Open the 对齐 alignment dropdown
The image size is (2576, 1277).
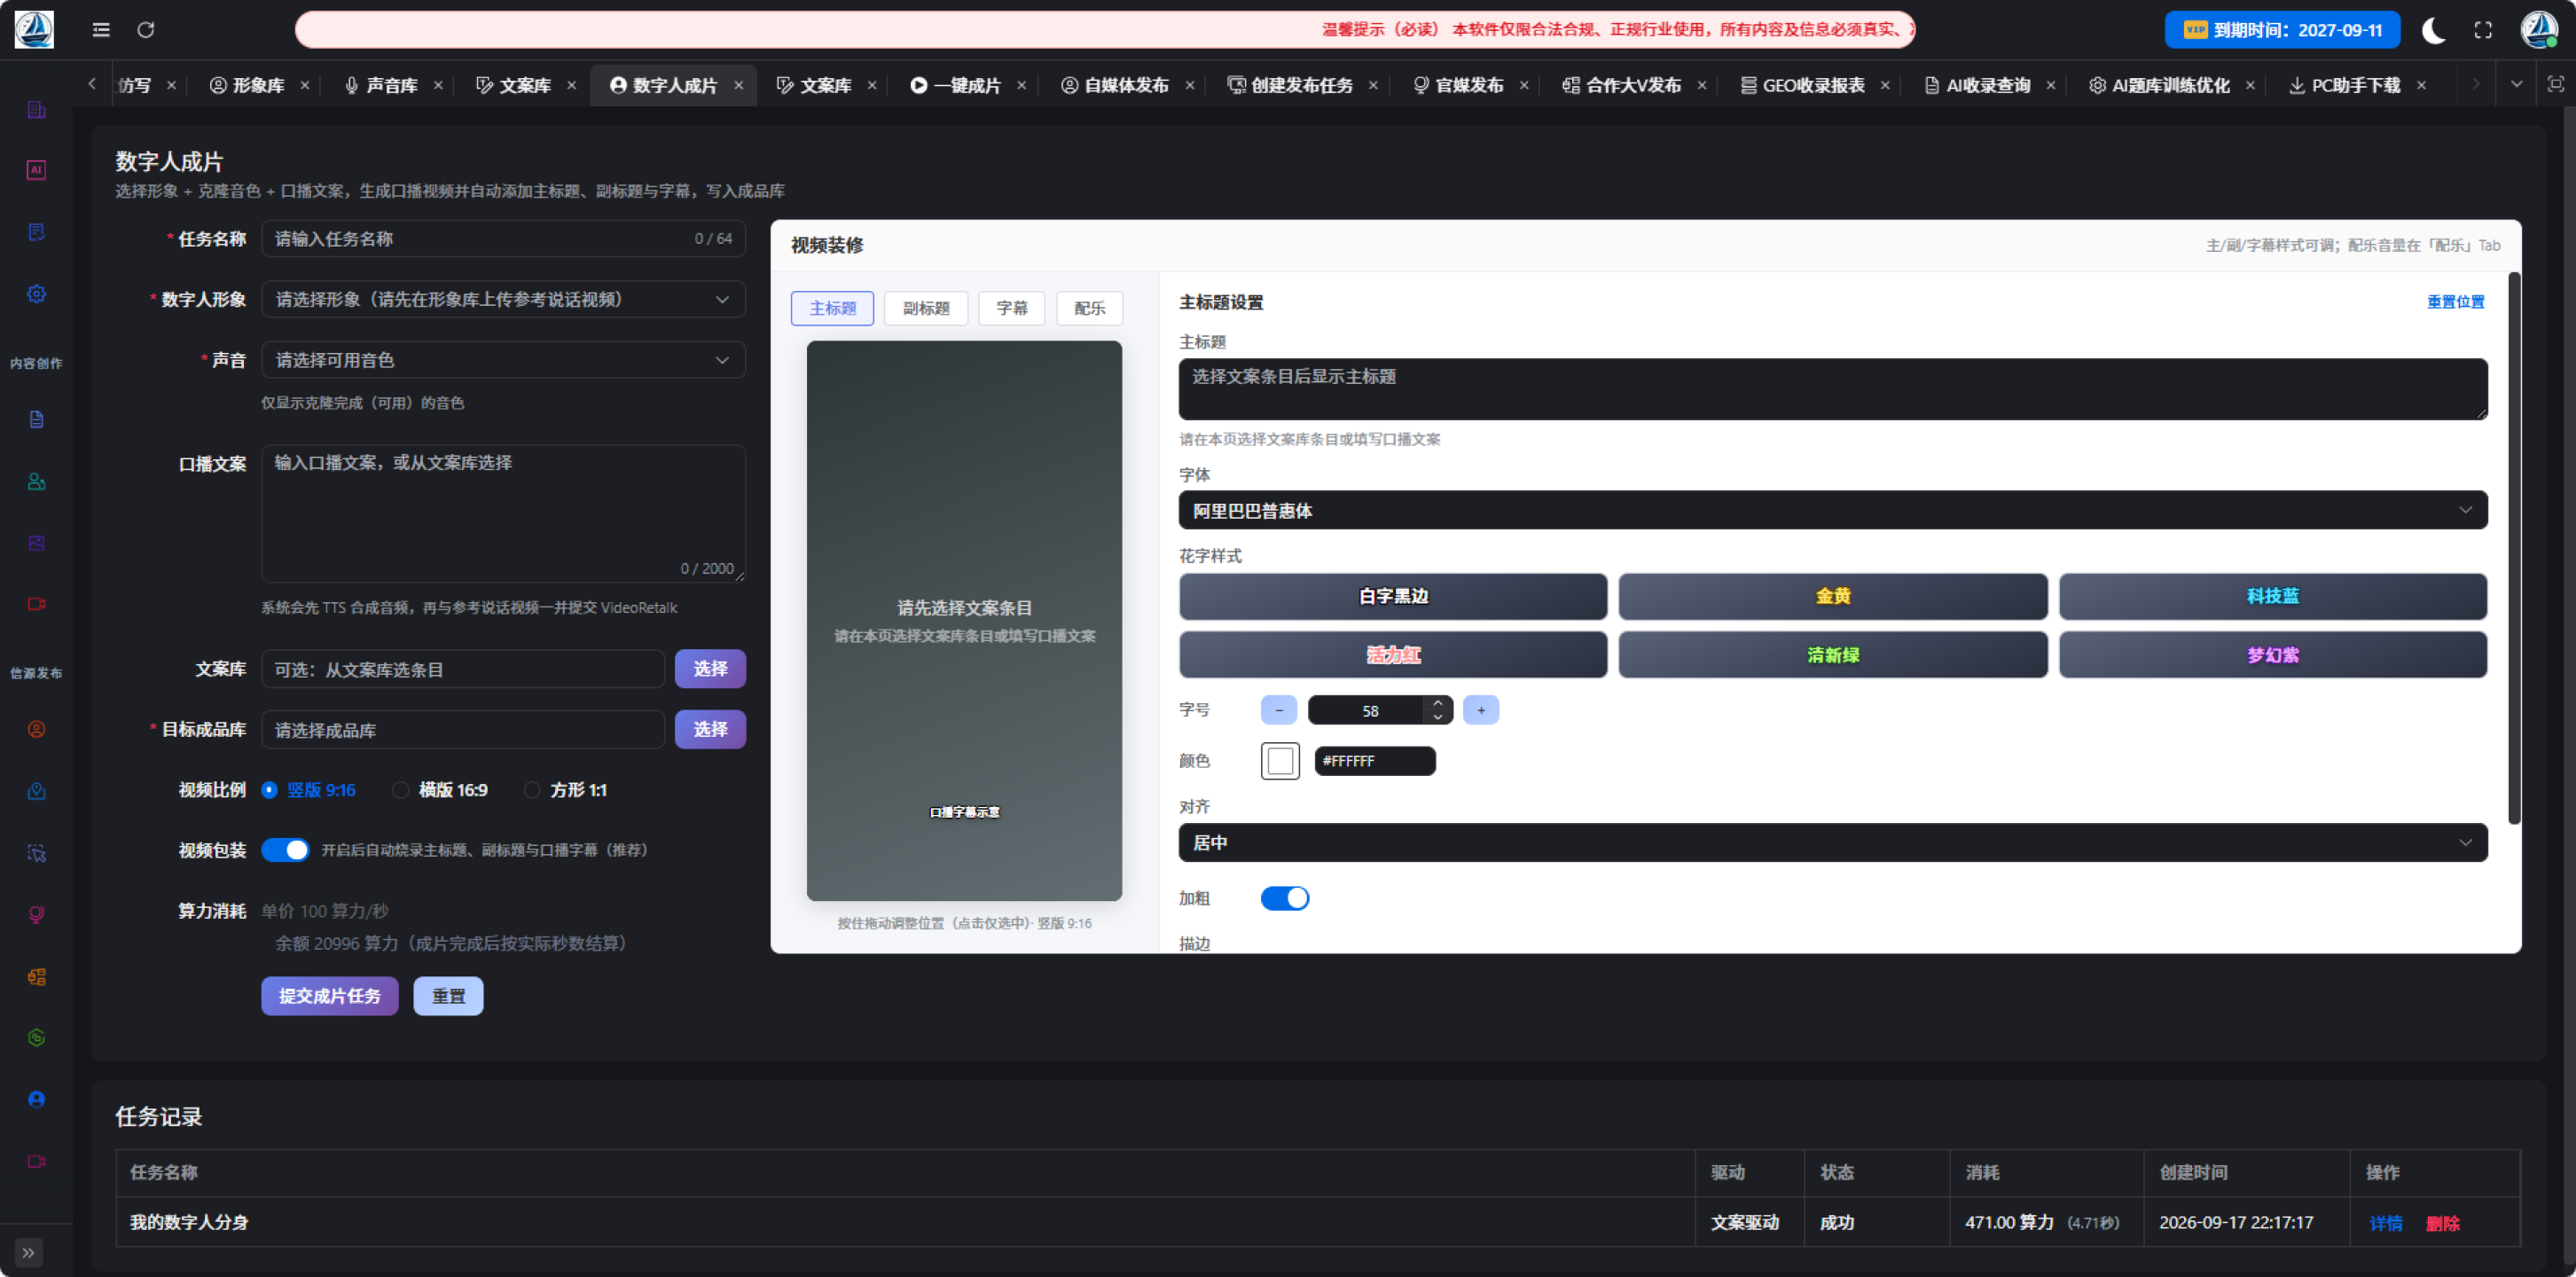pos(1833,843)
